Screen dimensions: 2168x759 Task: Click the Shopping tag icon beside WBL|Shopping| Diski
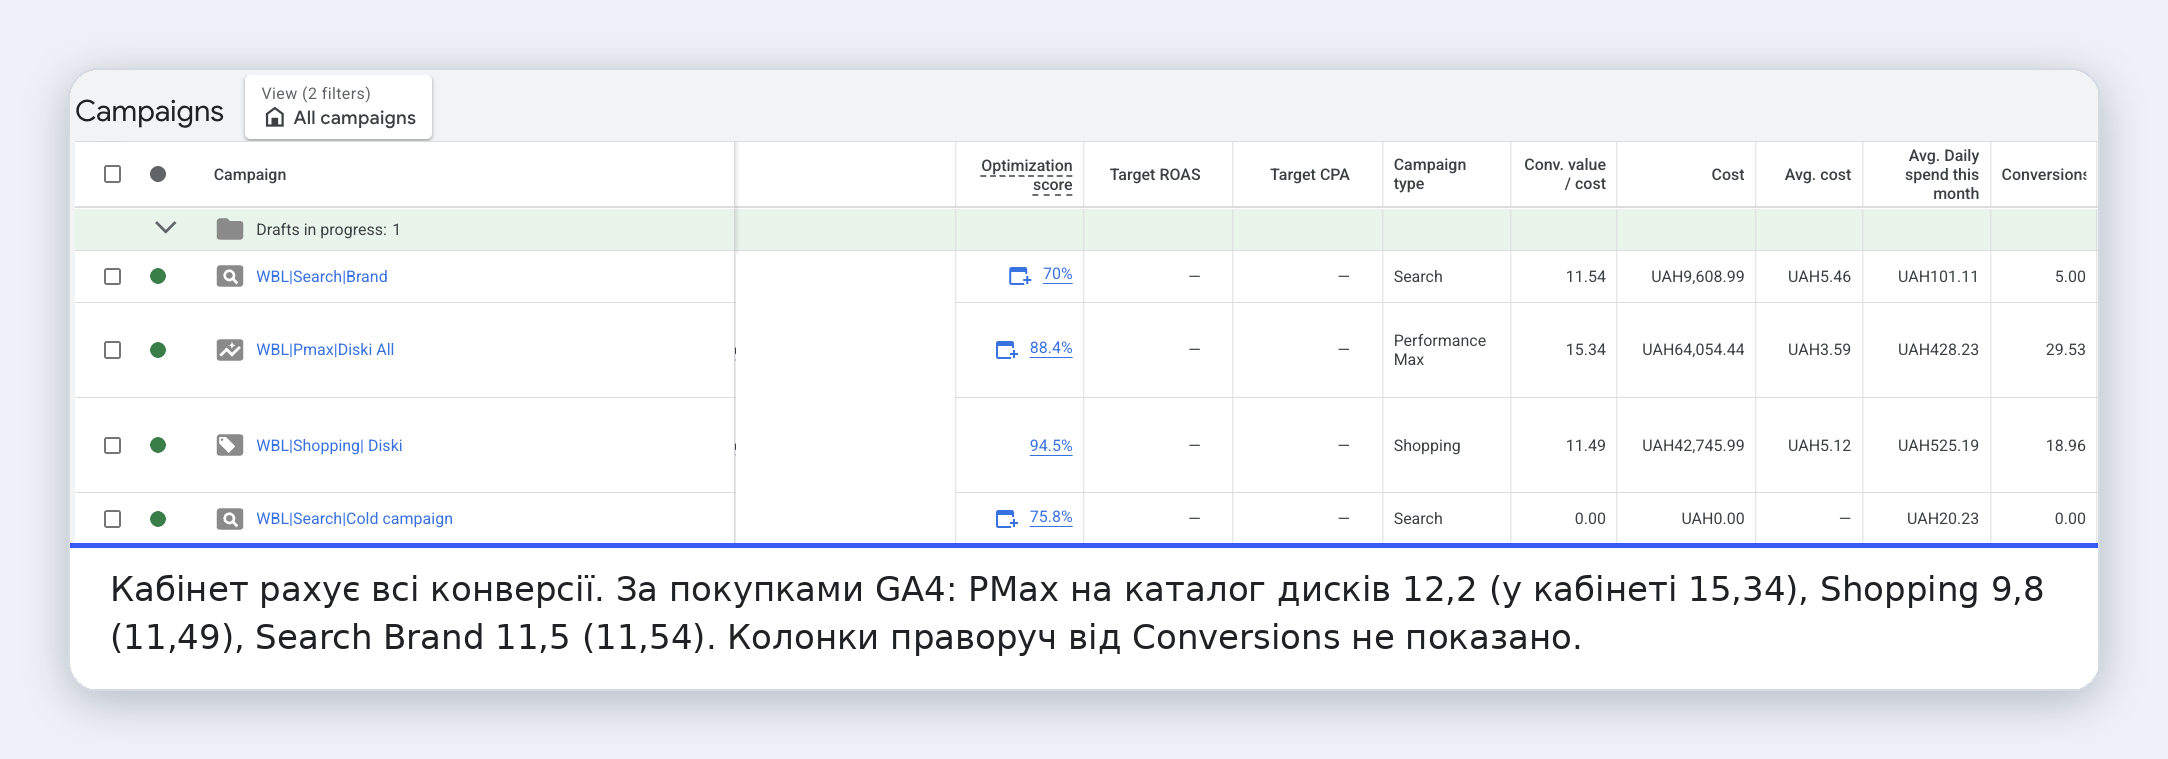coord(230,445)
